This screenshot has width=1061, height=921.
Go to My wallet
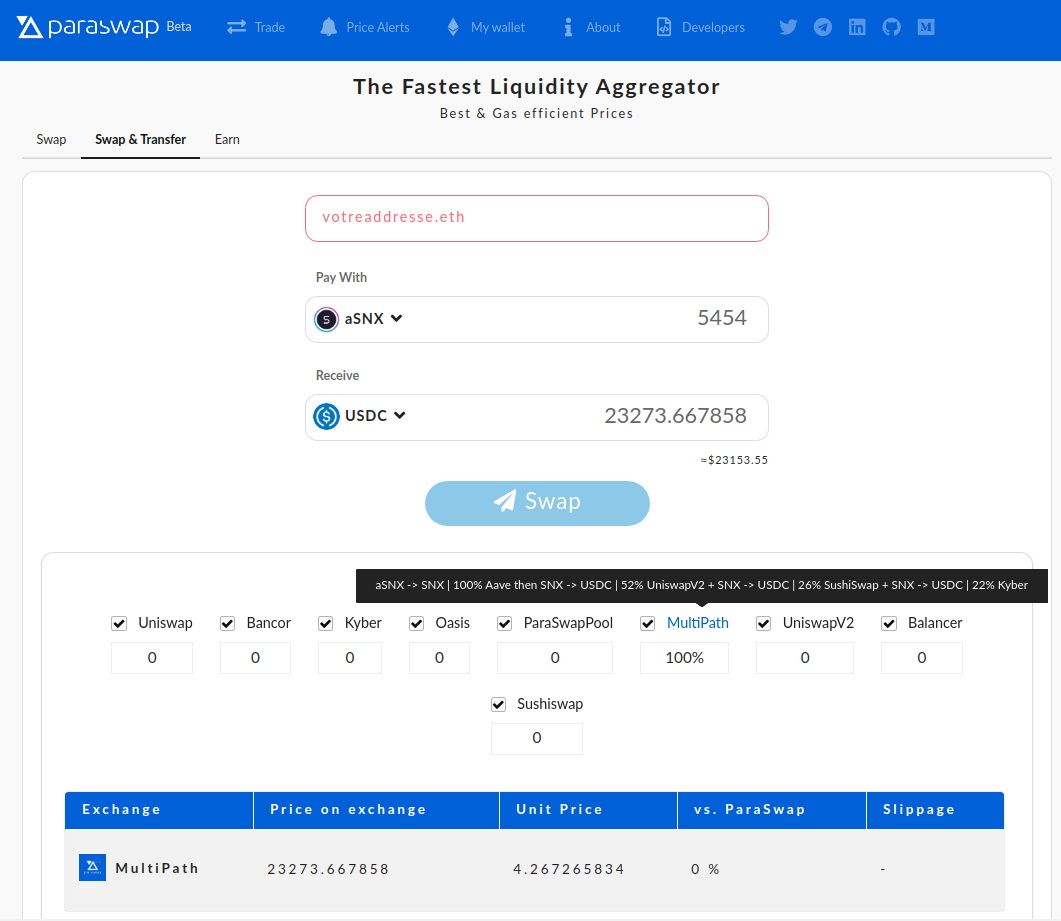point(498,27)
